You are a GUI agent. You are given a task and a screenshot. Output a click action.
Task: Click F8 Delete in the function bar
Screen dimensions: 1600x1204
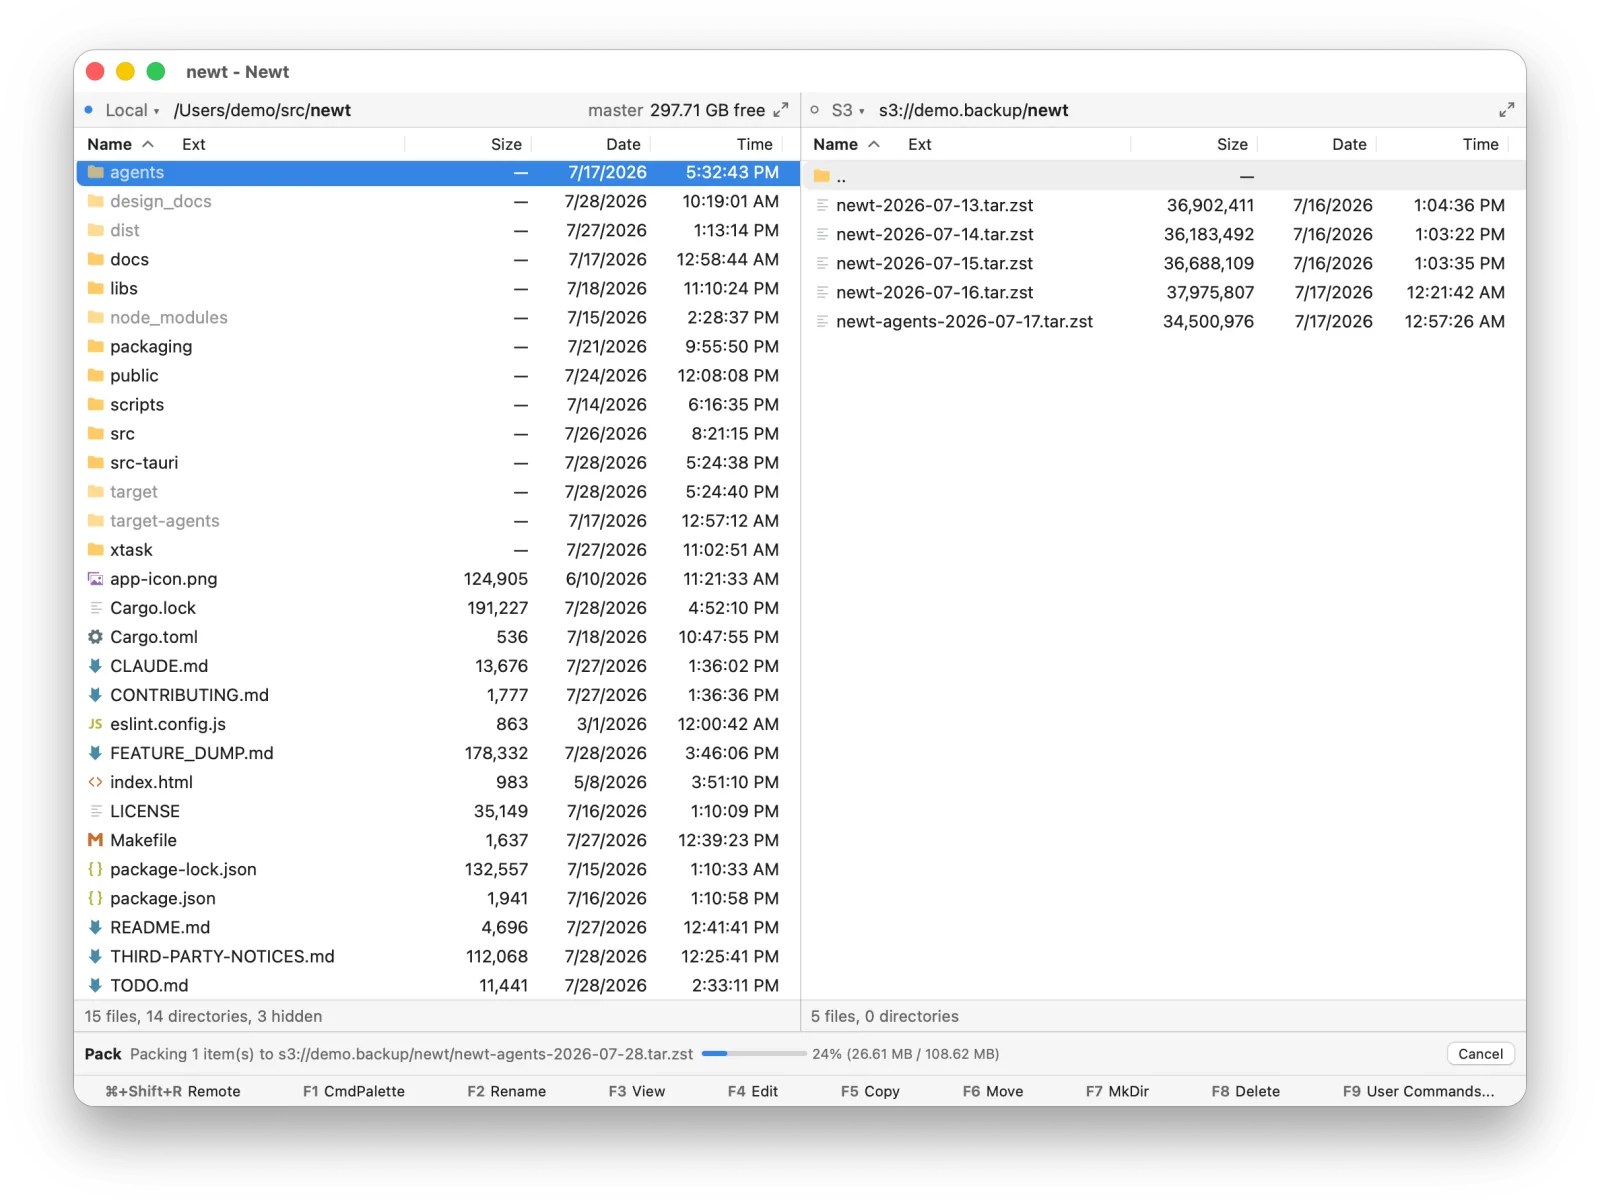[1245, 1091]
